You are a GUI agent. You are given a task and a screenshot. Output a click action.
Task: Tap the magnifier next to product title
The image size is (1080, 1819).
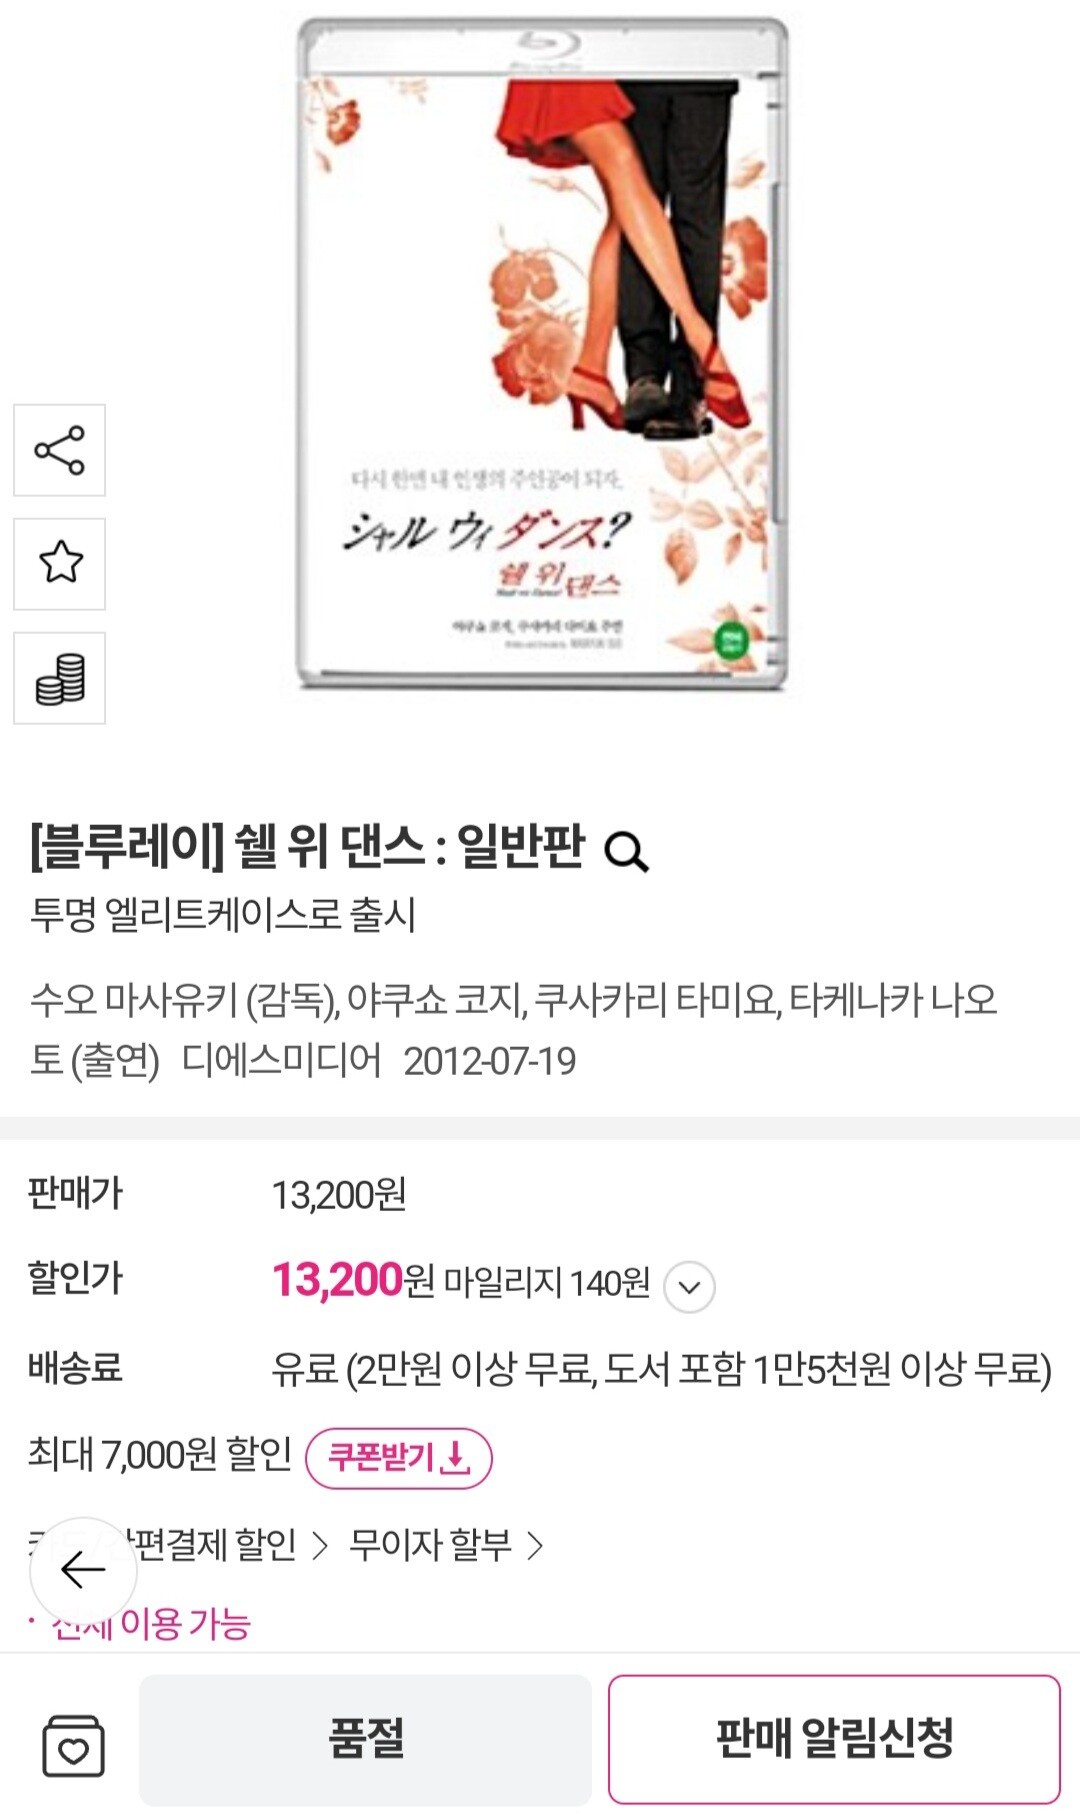(627, 852)
